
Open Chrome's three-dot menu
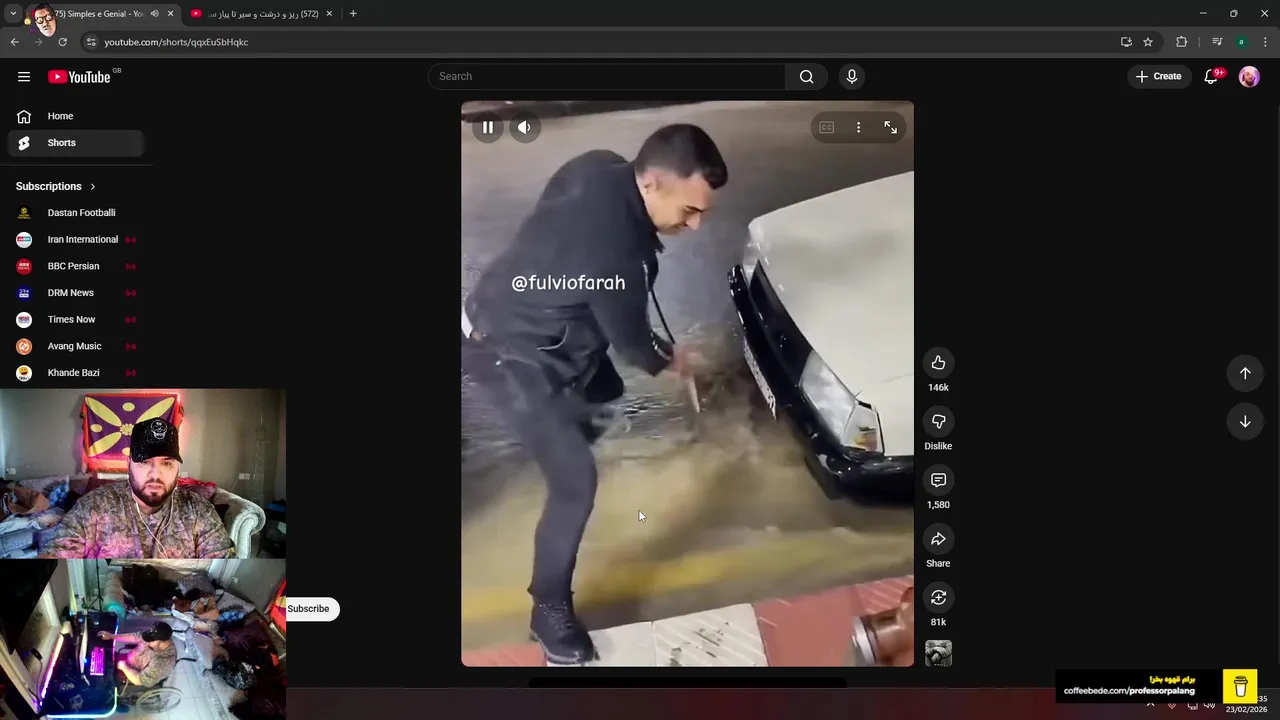point(1265,42)
